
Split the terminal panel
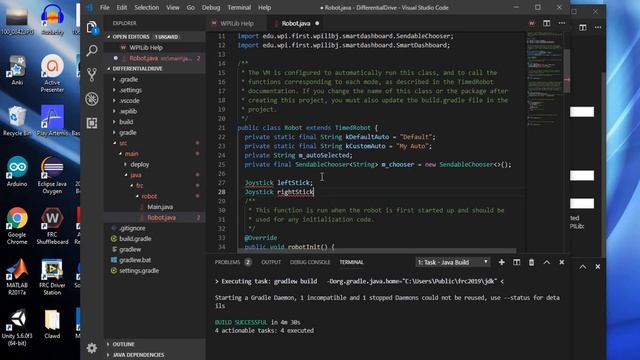516,262
